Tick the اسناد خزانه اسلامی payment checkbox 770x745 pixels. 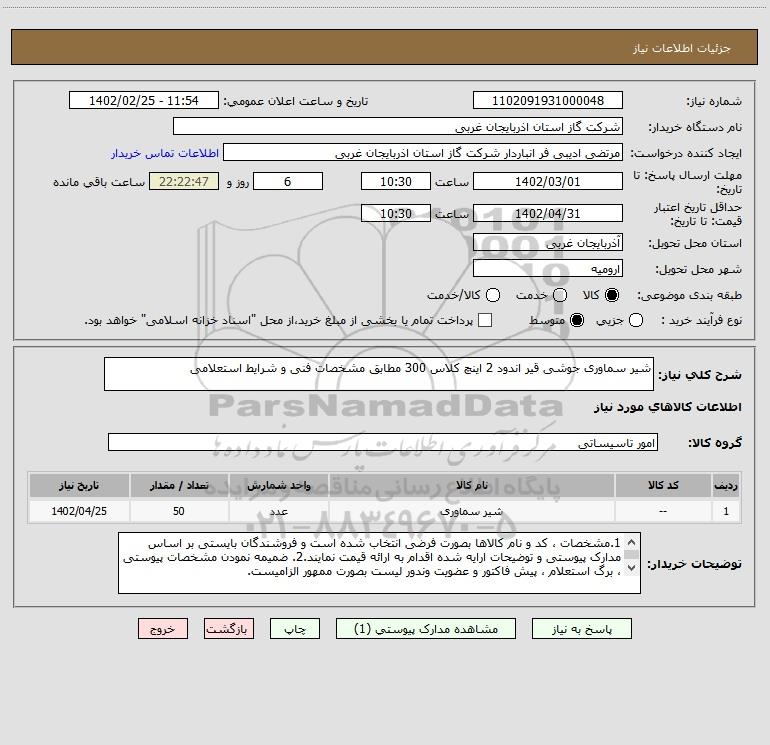[485, 320]
